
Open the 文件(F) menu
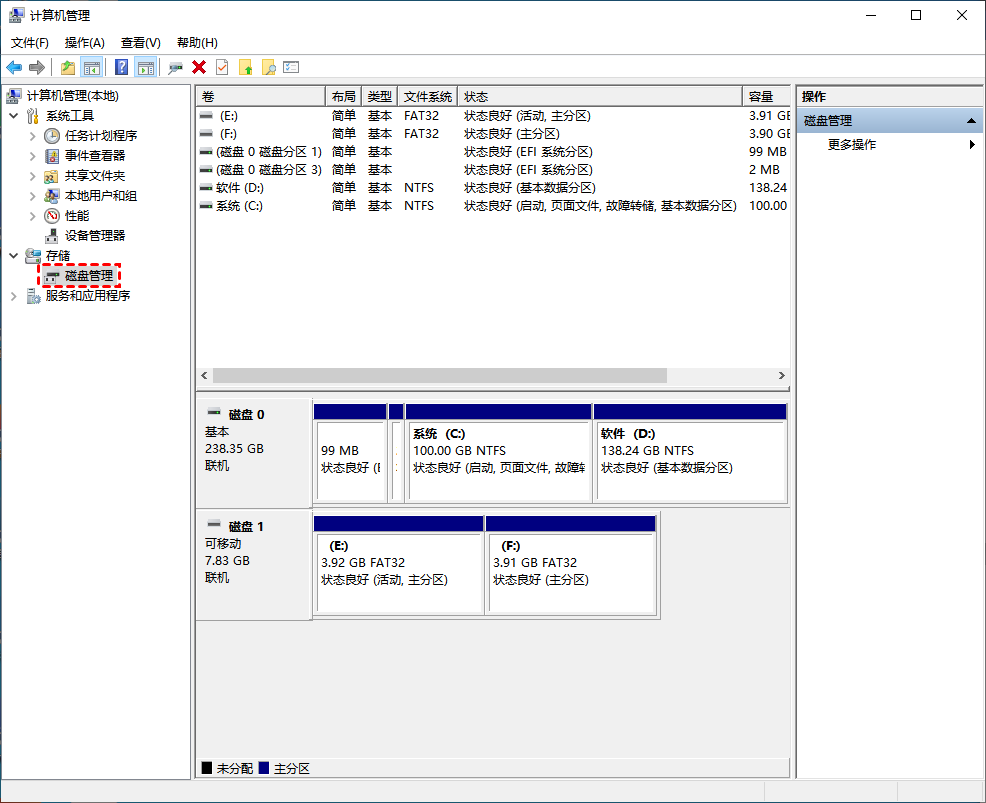pos(30,43)
